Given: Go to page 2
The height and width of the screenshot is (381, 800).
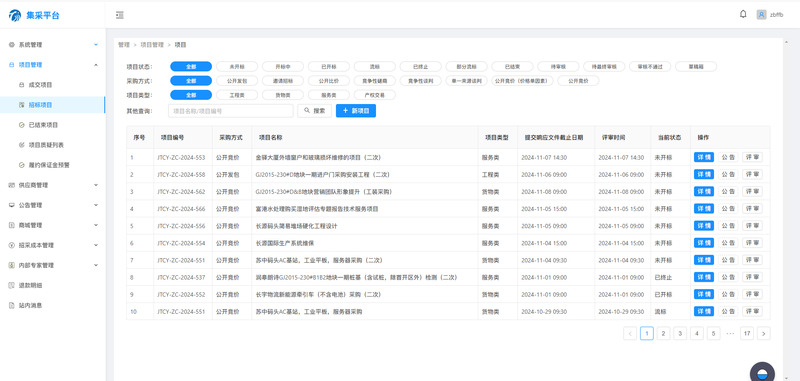Looking at the screenshot, I should coord(663,334).
